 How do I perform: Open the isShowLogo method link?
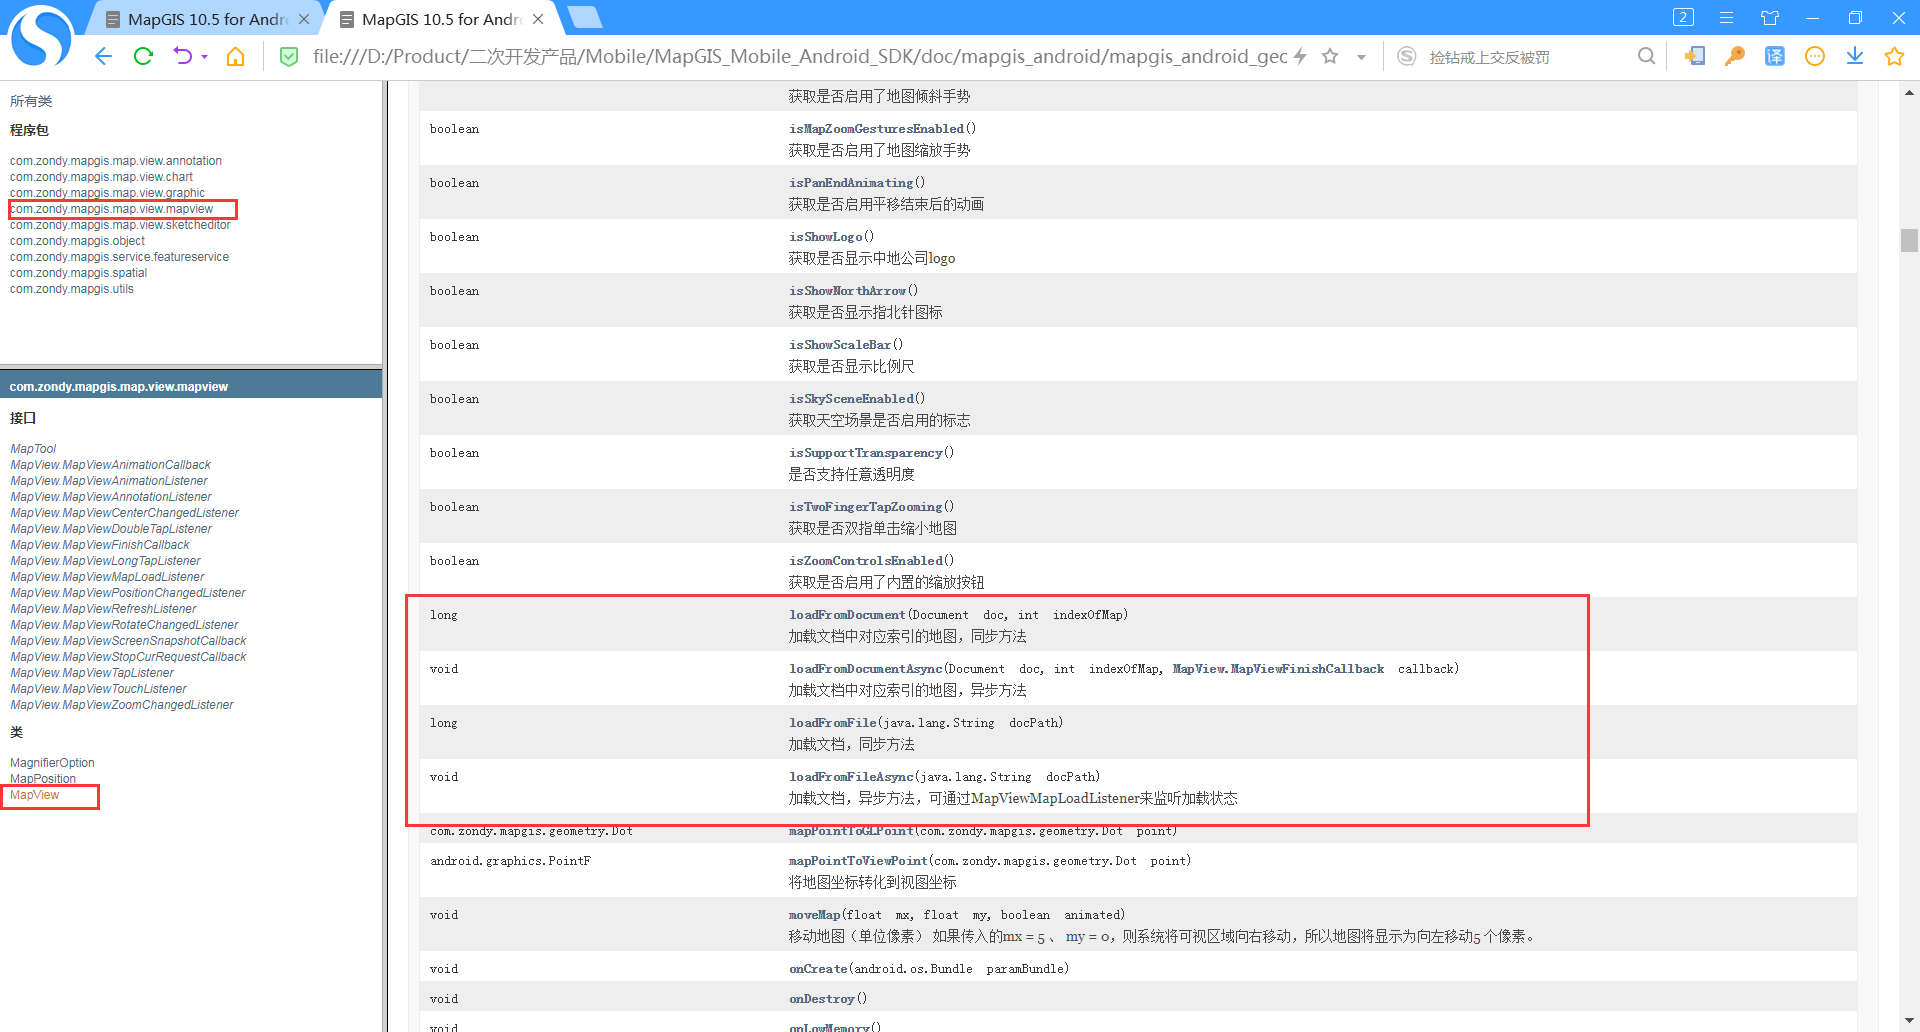(x=825, y=237)
